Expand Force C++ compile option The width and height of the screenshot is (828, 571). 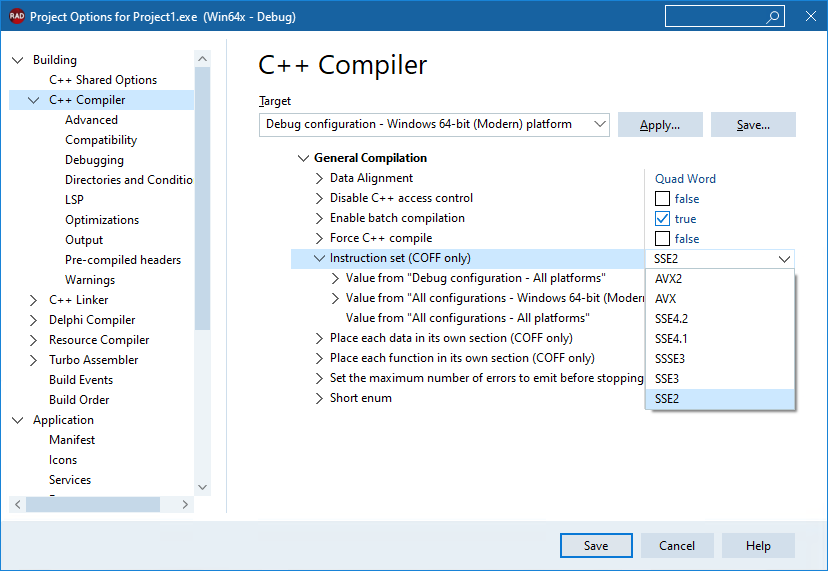tap(319, 238)
